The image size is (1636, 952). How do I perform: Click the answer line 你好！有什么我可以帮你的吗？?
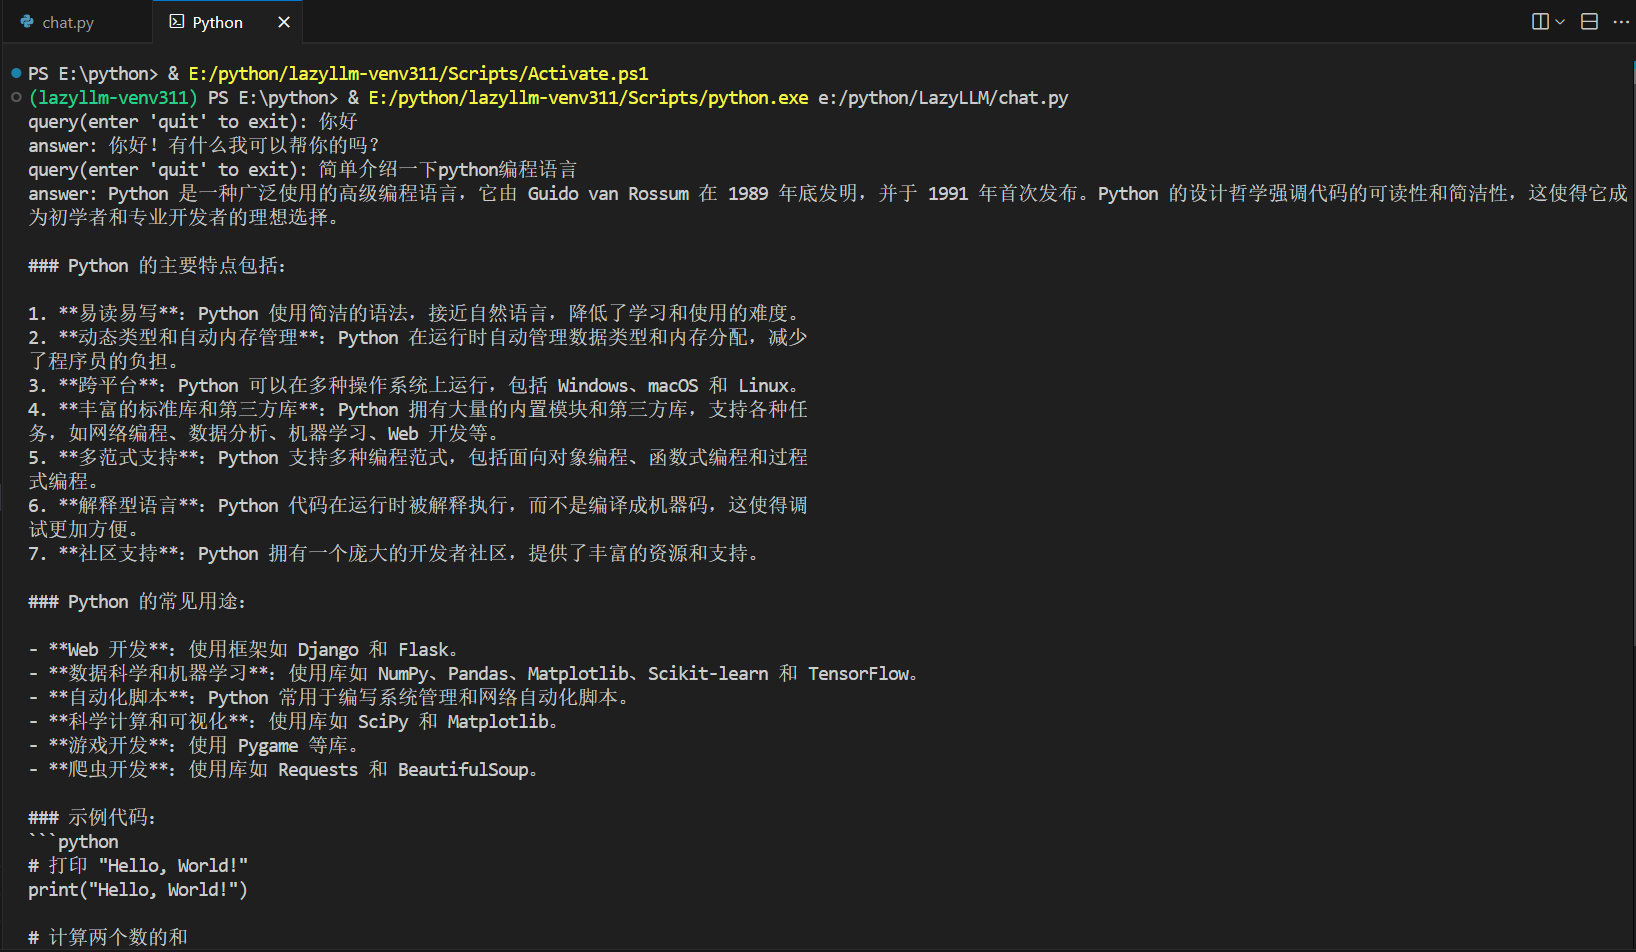click(x=204, y=146)
